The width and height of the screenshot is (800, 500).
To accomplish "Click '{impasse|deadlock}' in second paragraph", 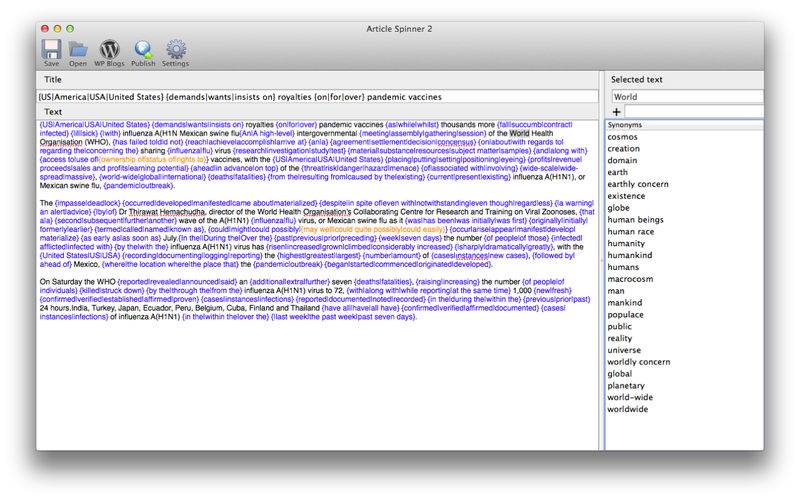I will [x=87, y=203].
